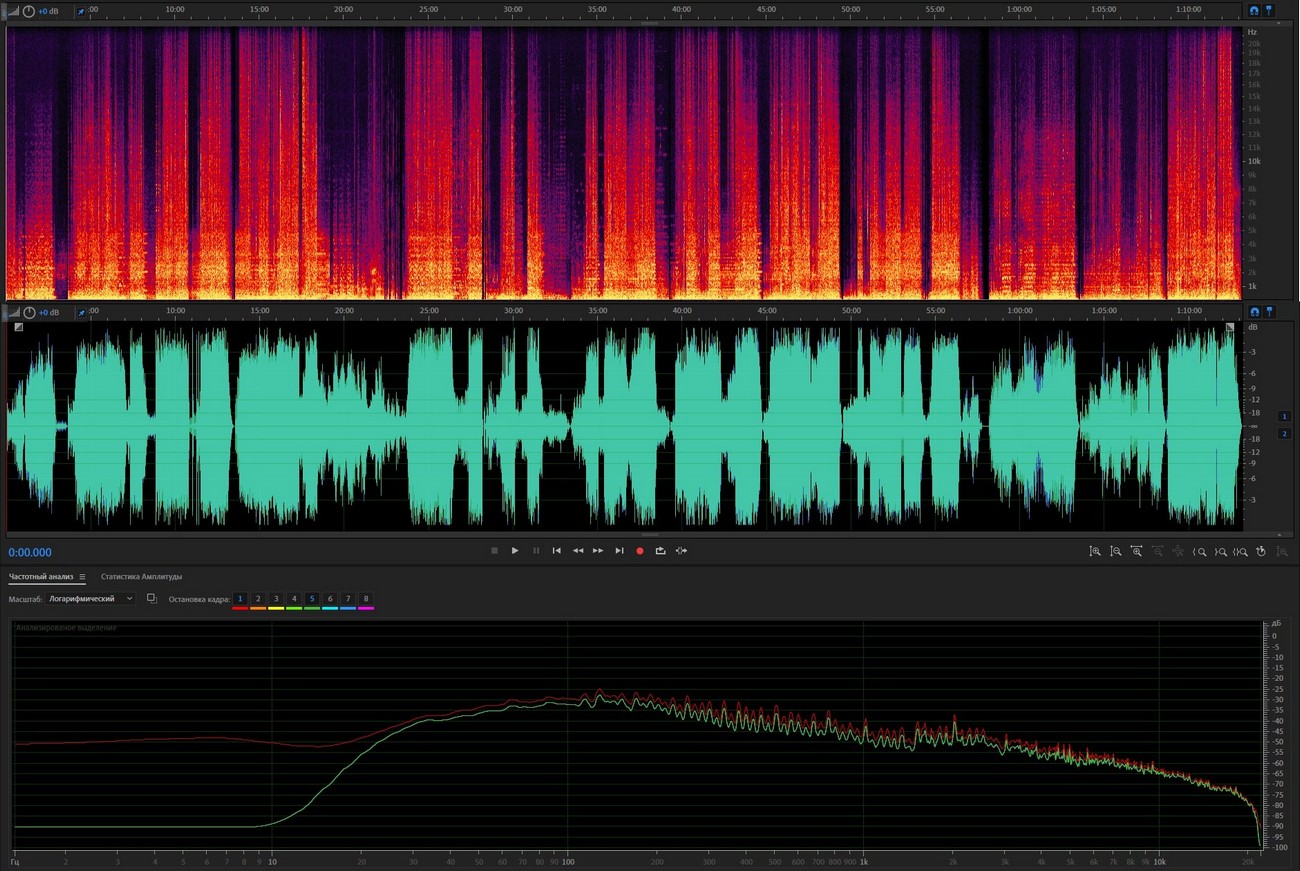Click the Fast Forward transport icon
The image size is (1300, 871).
point(598,551)
